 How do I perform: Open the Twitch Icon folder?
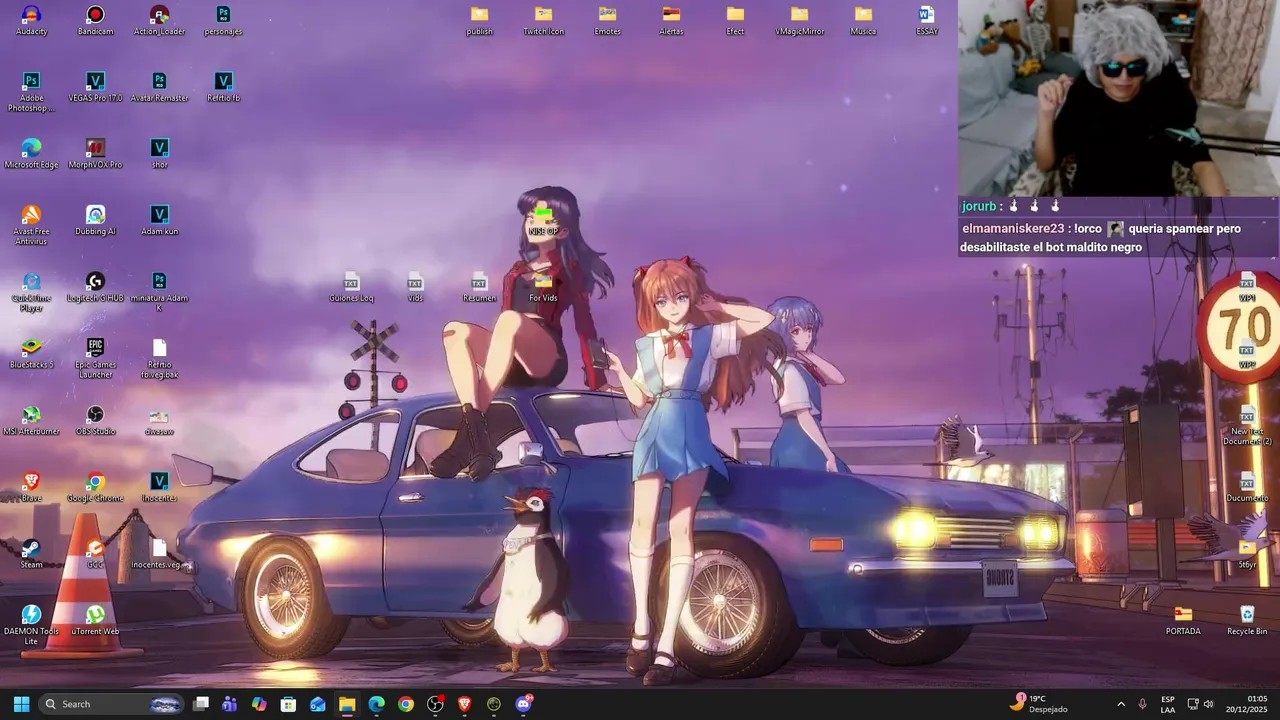[x=543, y=21]
